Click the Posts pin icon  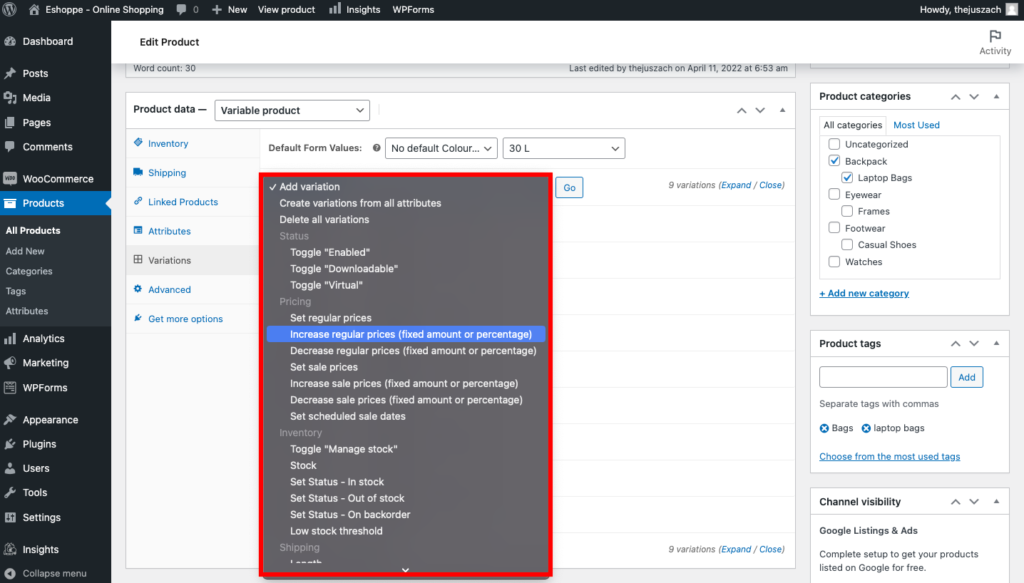tap(10, 73)
